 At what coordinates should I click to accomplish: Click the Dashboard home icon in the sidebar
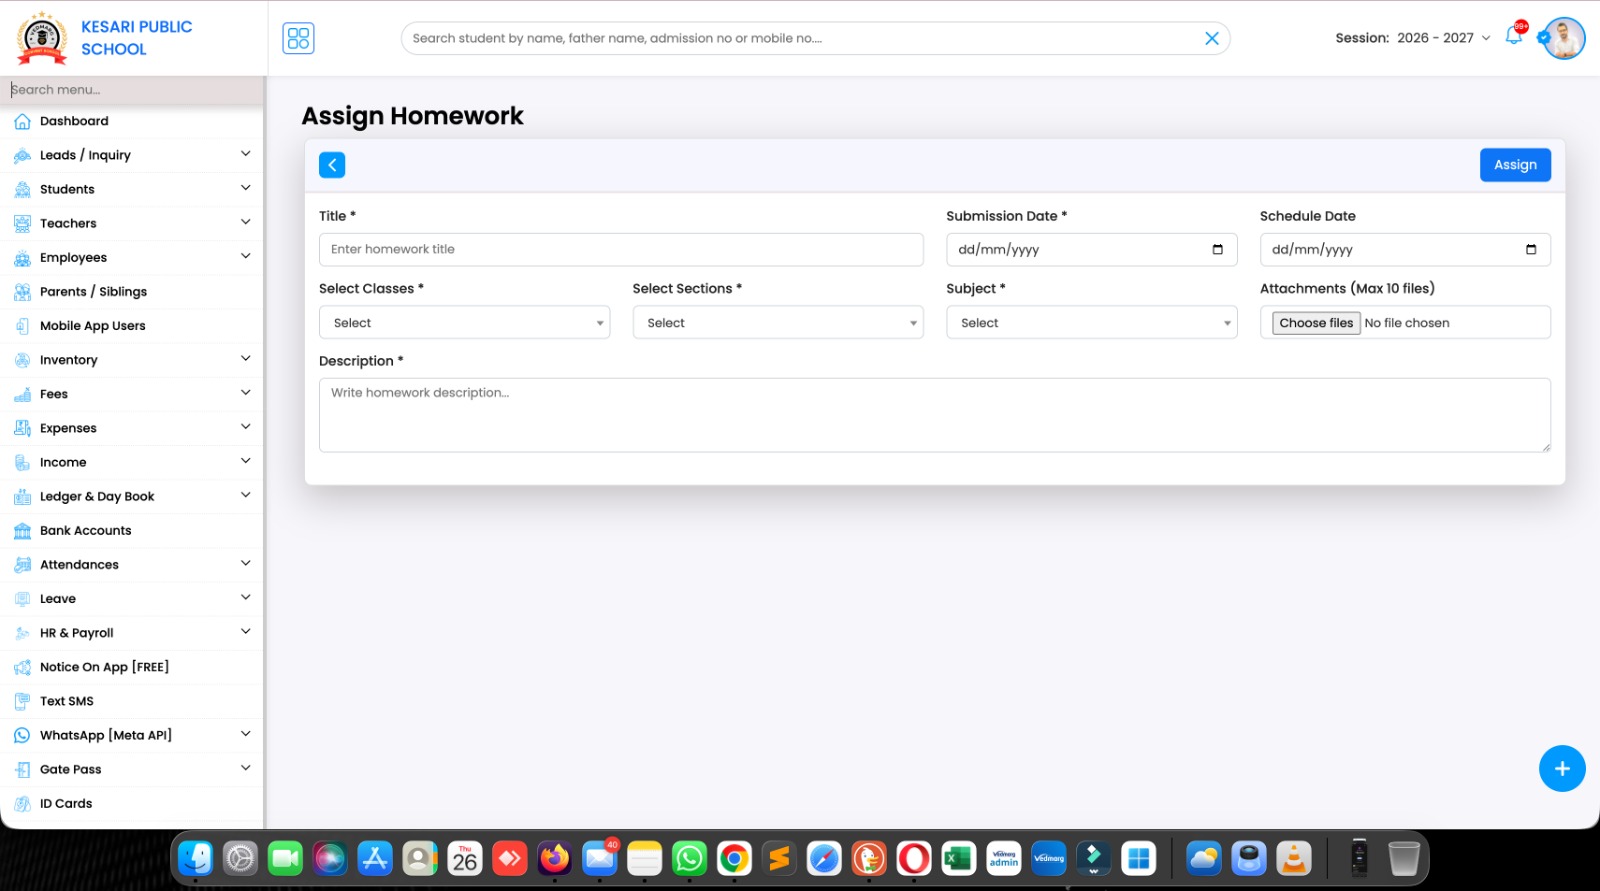click(x=22, y=122)
